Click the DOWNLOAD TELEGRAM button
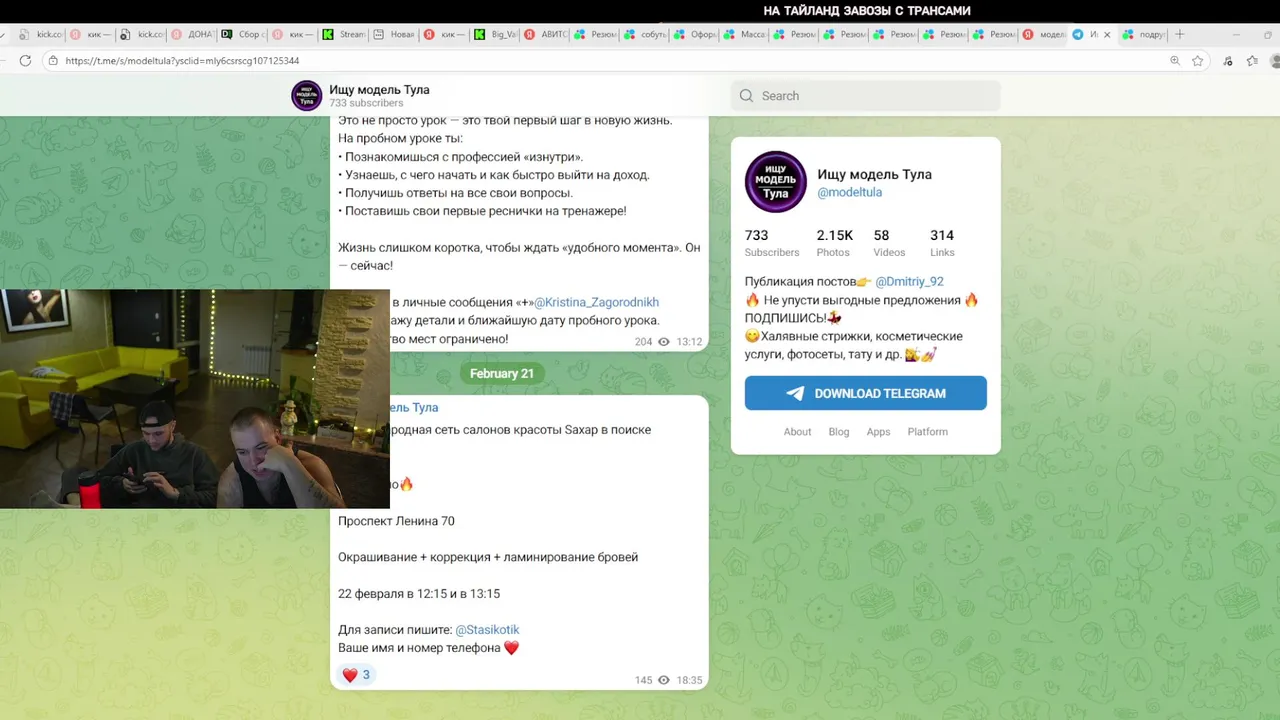Viewport: 1280px width, 720px height. coord(866,393)
